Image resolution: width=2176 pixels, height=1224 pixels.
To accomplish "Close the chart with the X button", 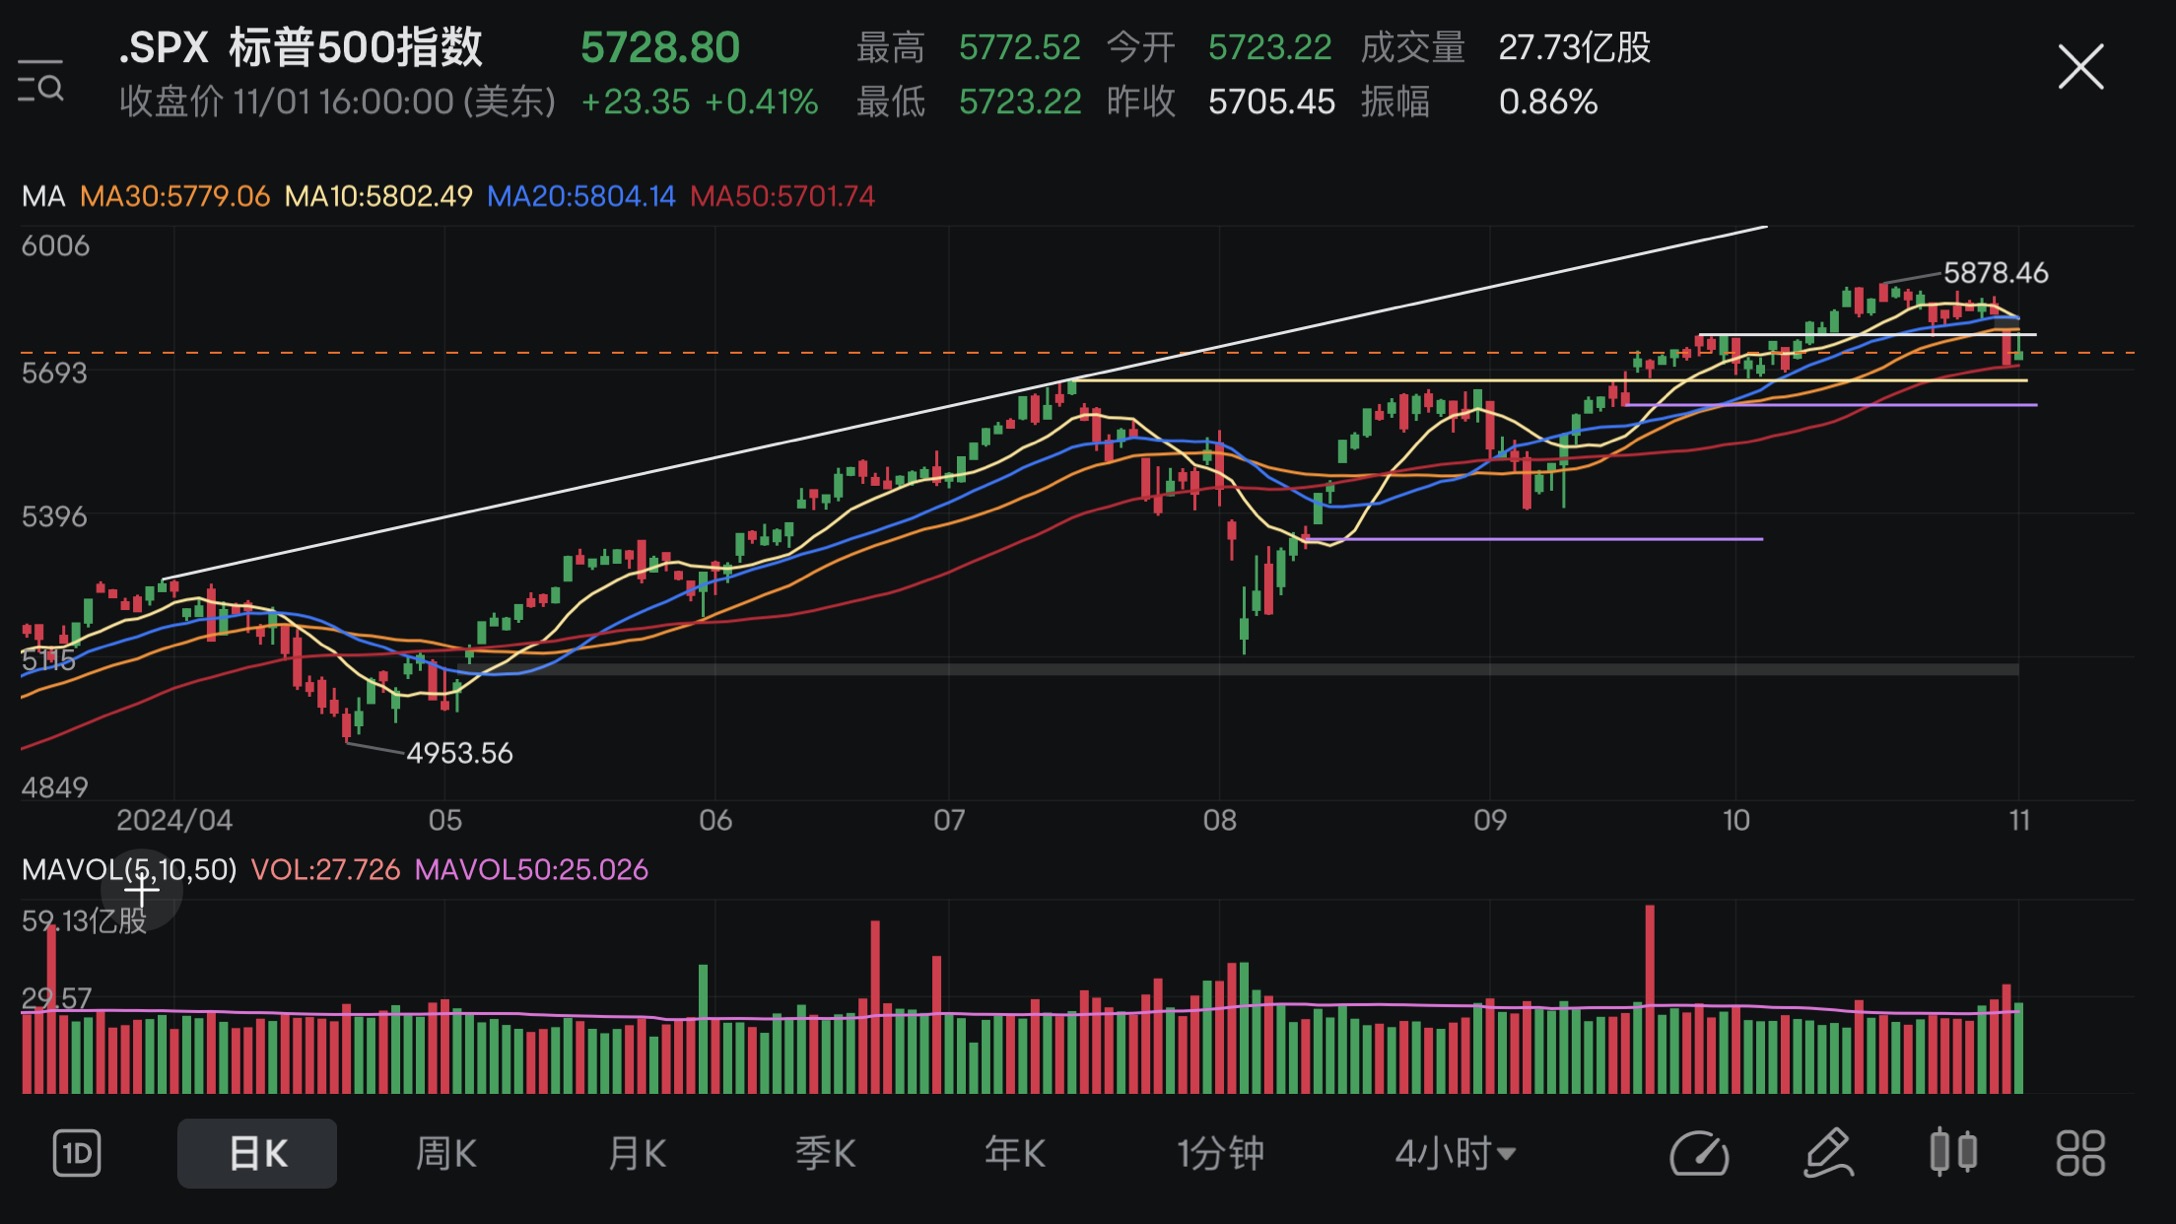I will point(2081,67).
